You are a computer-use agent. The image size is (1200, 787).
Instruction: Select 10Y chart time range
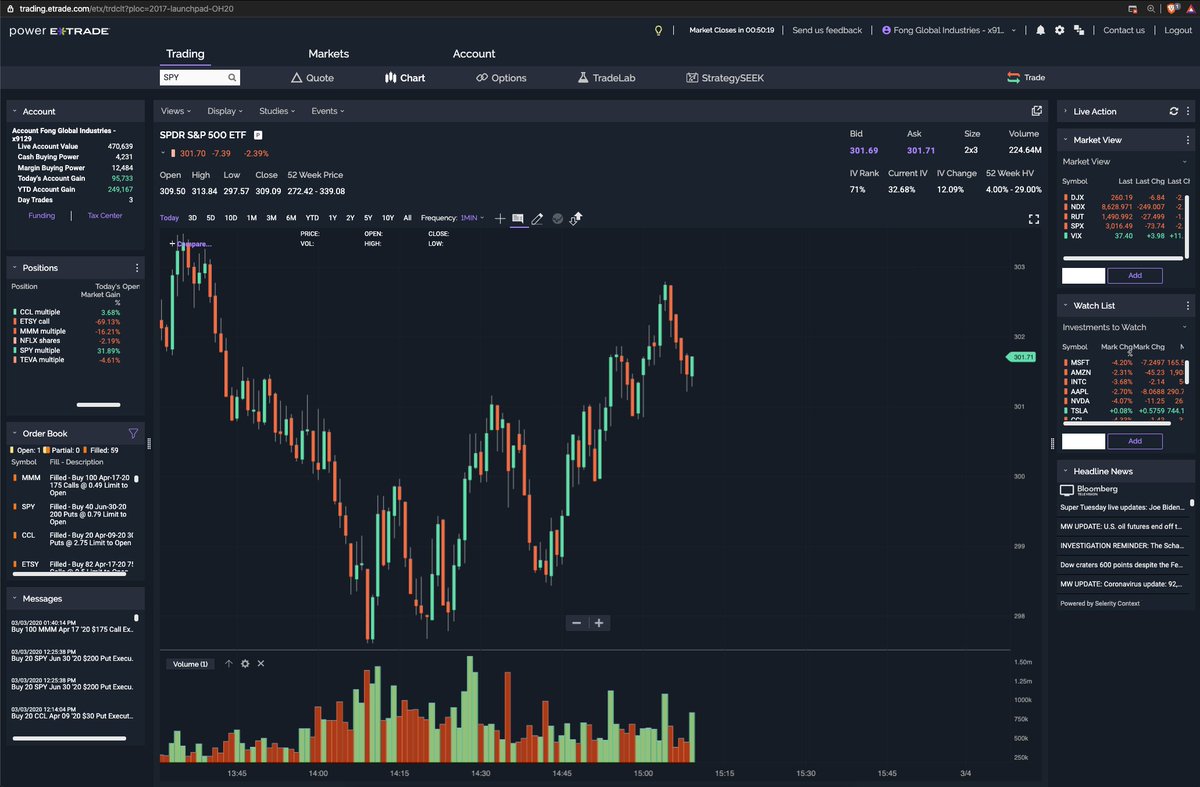click(x=387, y=218)
